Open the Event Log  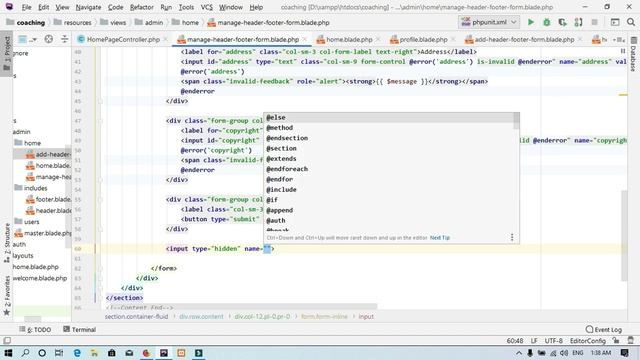coord(603,329)
